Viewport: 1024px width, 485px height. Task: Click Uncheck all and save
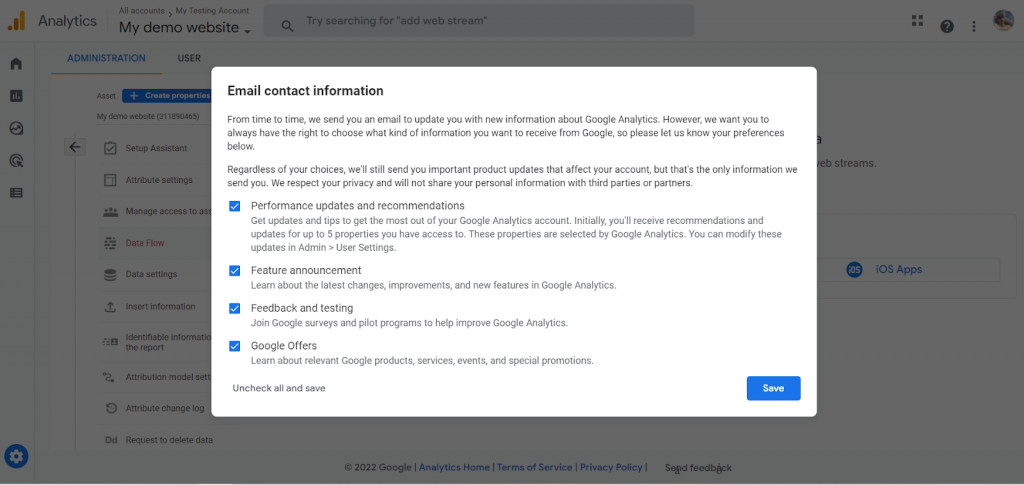tap(279, 388)
